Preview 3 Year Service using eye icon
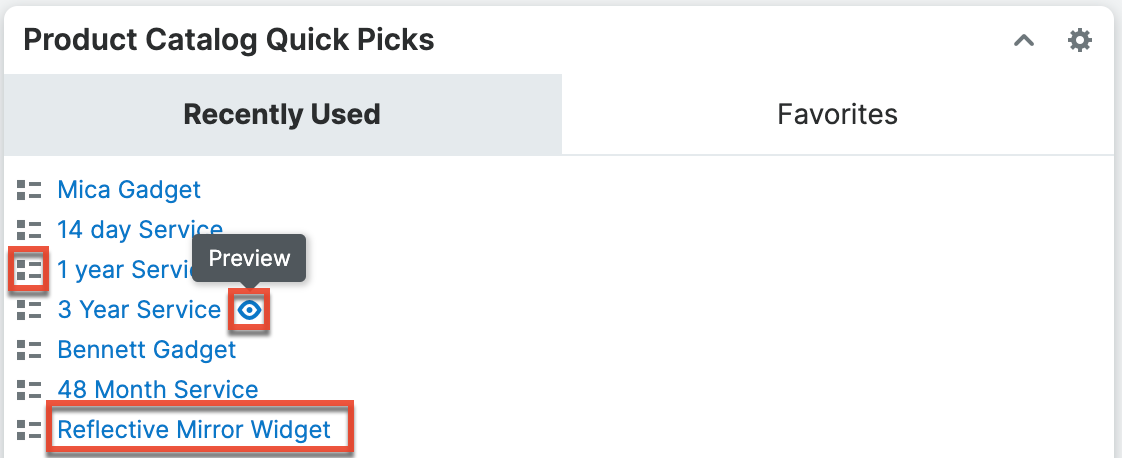1122x458 pixels. coord(250,311)
